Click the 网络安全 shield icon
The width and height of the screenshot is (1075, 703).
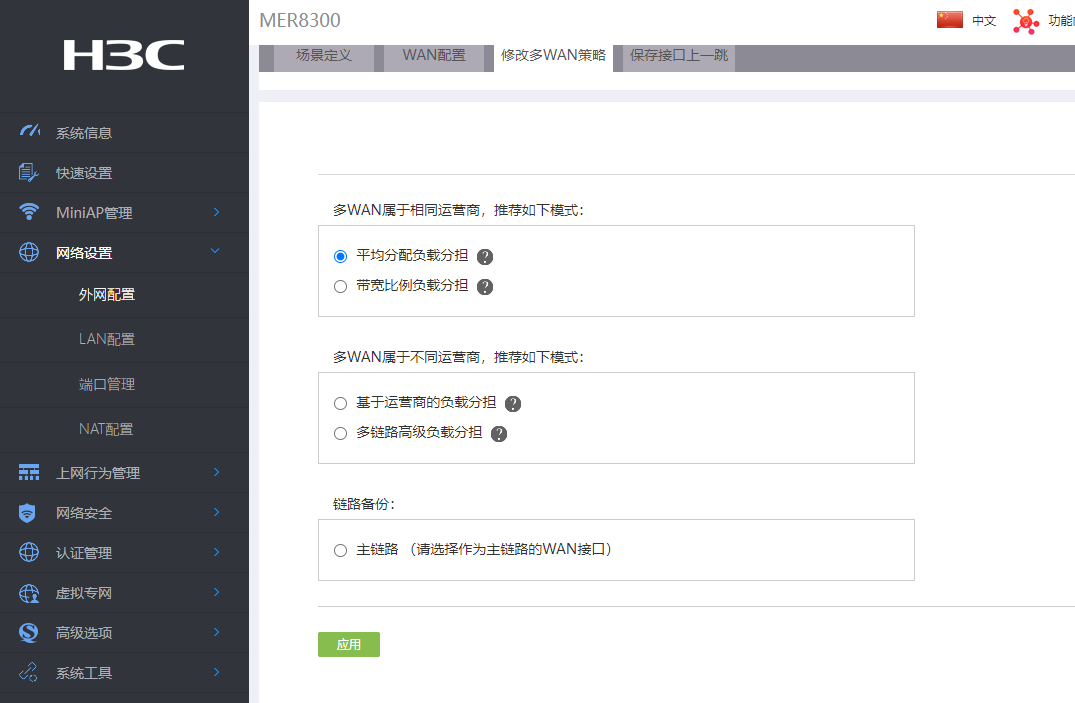pos(27,512)
